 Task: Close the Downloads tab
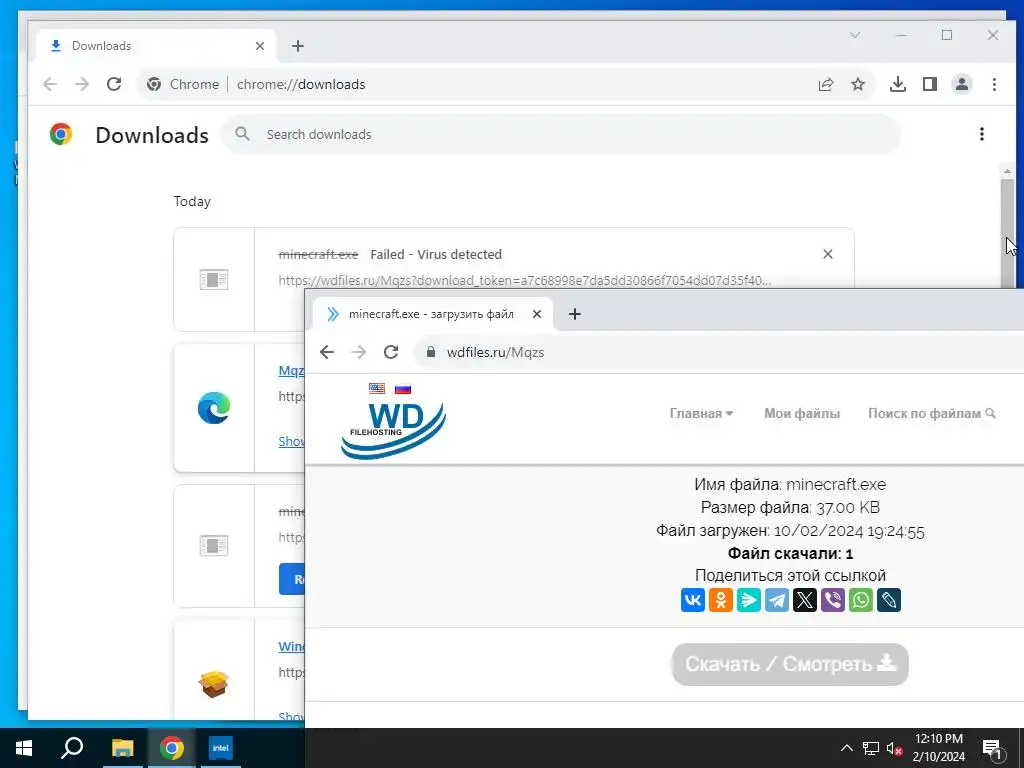tap(260, 46)
